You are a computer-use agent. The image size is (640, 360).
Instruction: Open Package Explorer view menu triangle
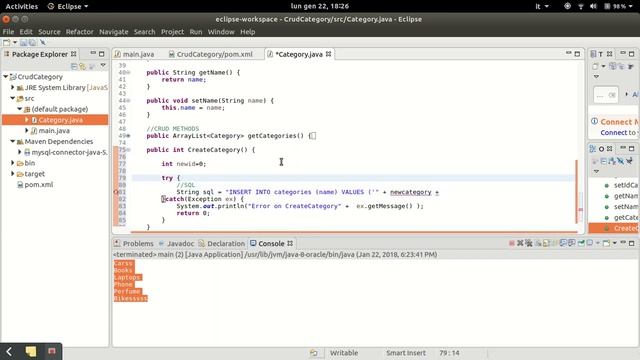click(103, 66)
